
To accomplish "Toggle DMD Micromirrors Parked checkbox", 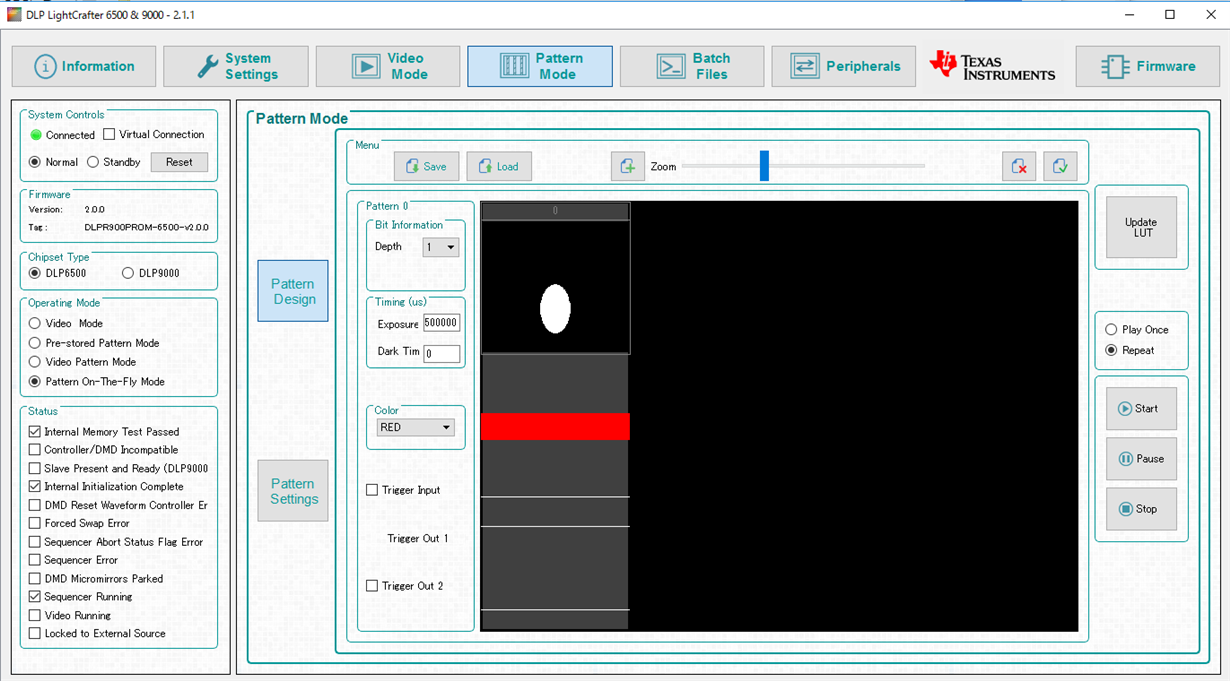I will click(35, 578).
